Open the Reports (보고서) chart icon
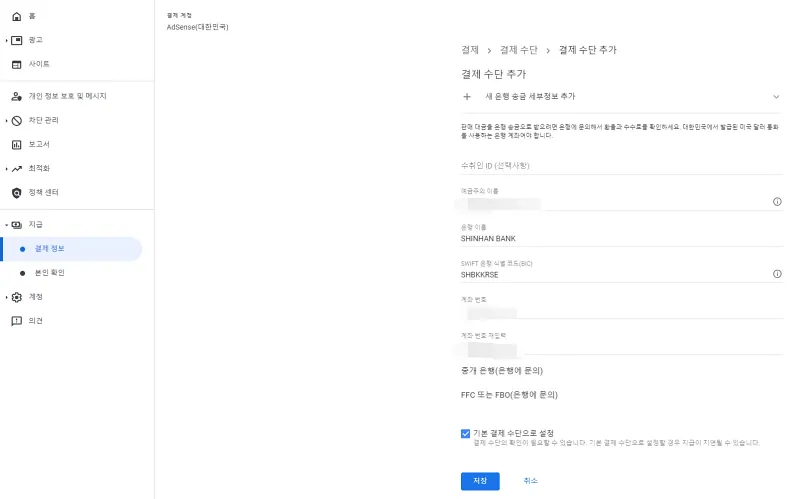Image resolution: width=800 pixels, height=499 pixels. coord(16,144)
